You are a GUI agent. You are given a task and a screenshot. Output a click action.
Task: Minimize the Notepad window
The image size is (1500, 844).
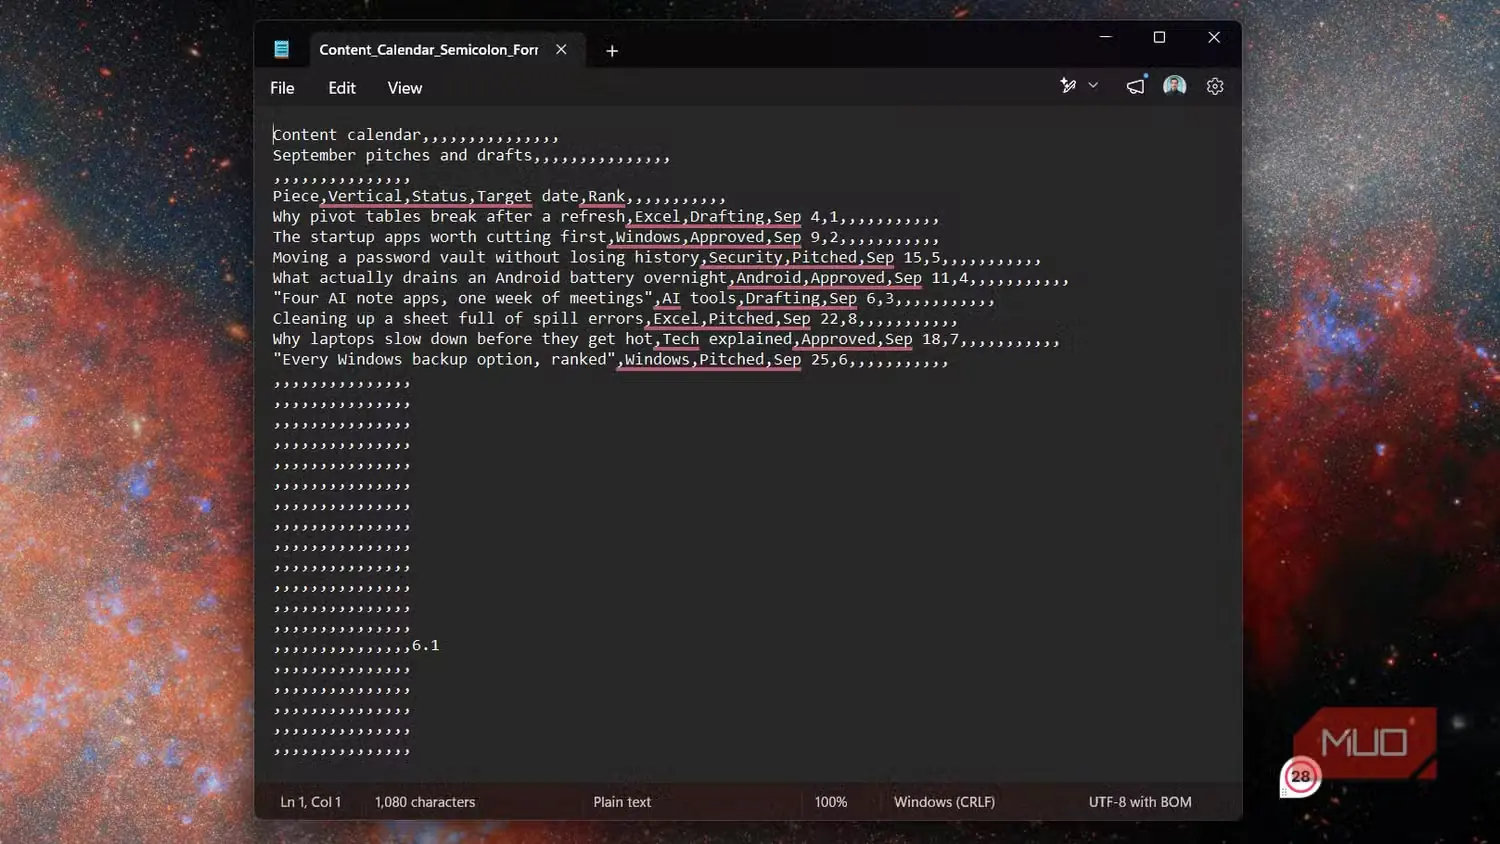(1106, 37)
